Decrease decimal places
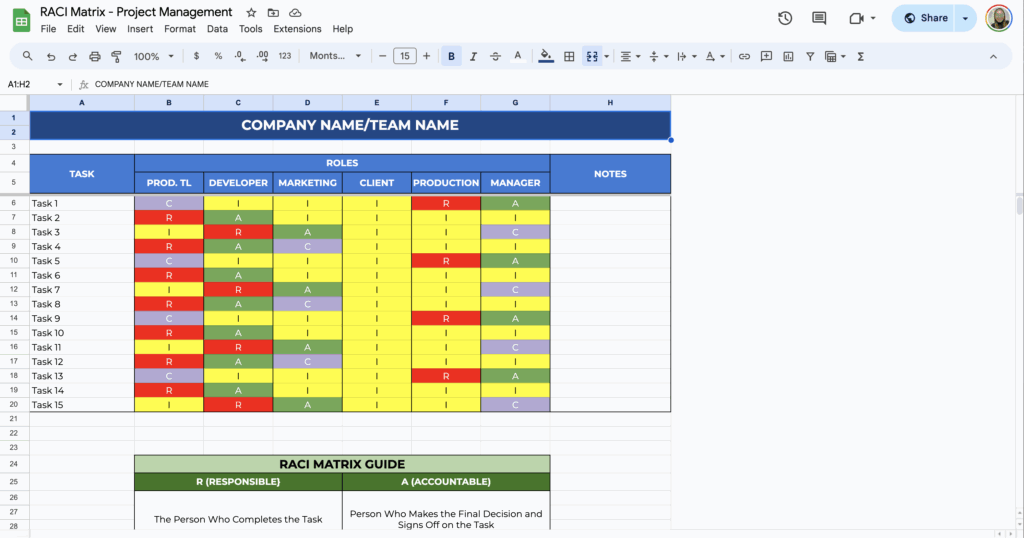The width and height of the screenshot is (1024, 538). click(x=240, y=56)
